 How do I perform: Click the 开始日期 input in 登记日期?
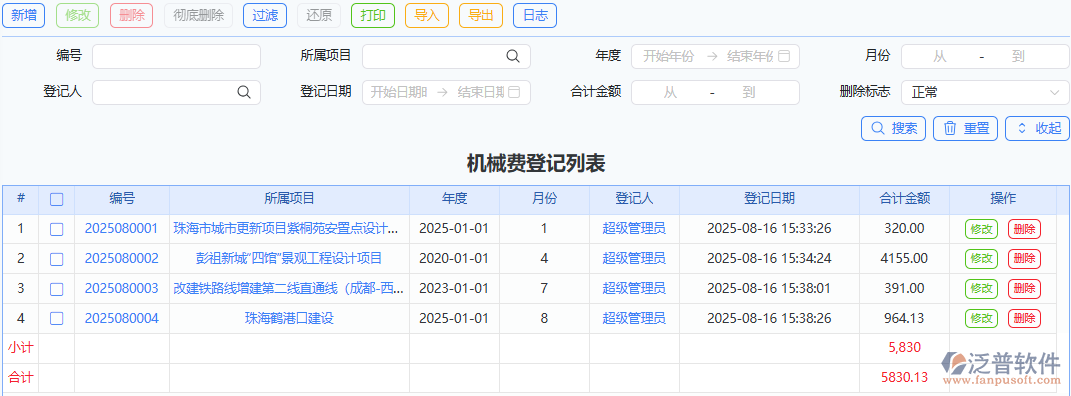(x=399, y=92)
